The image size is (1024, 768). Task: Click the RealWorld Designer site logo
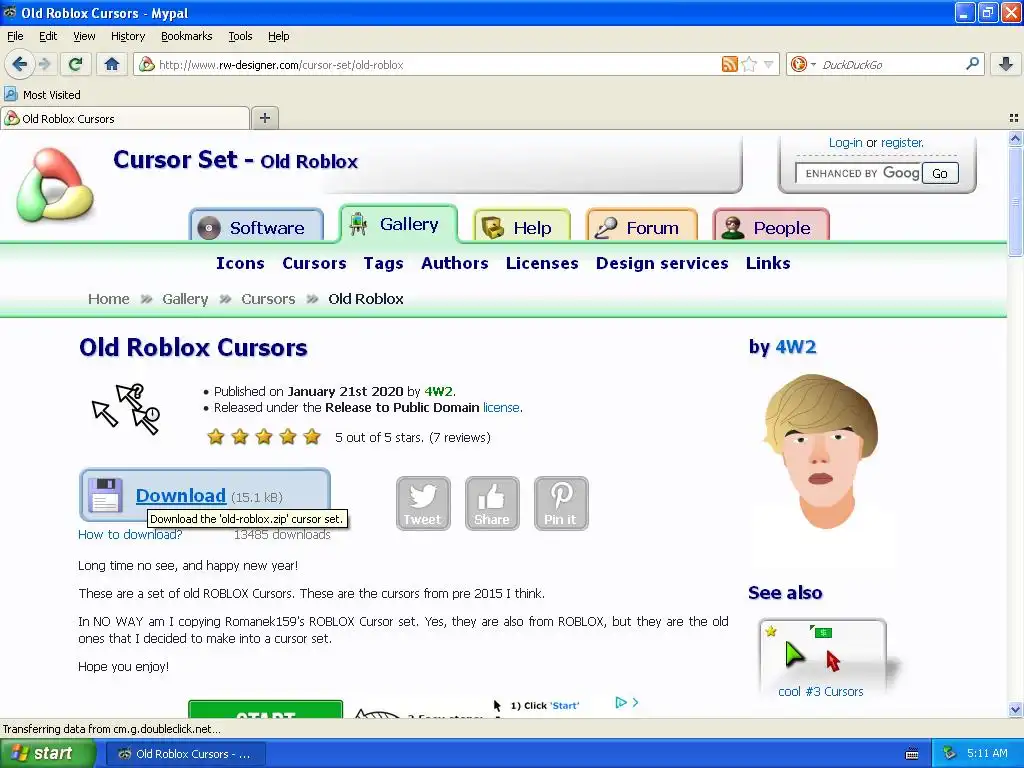[55, 185]
